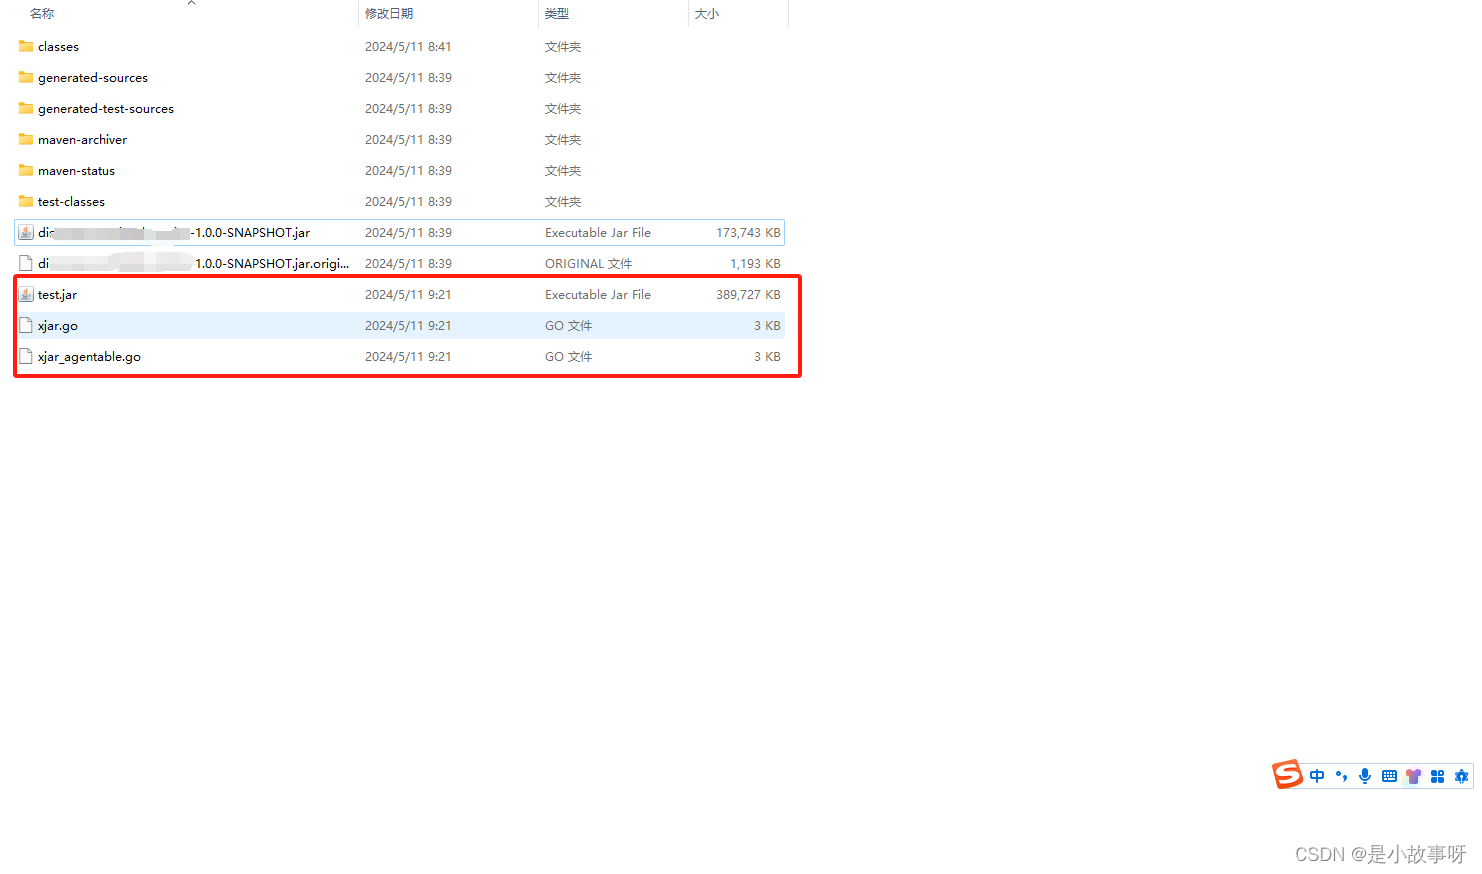1482x874 pixels.
Task: Sort by the 大小 column header
Action: (707, 13)
